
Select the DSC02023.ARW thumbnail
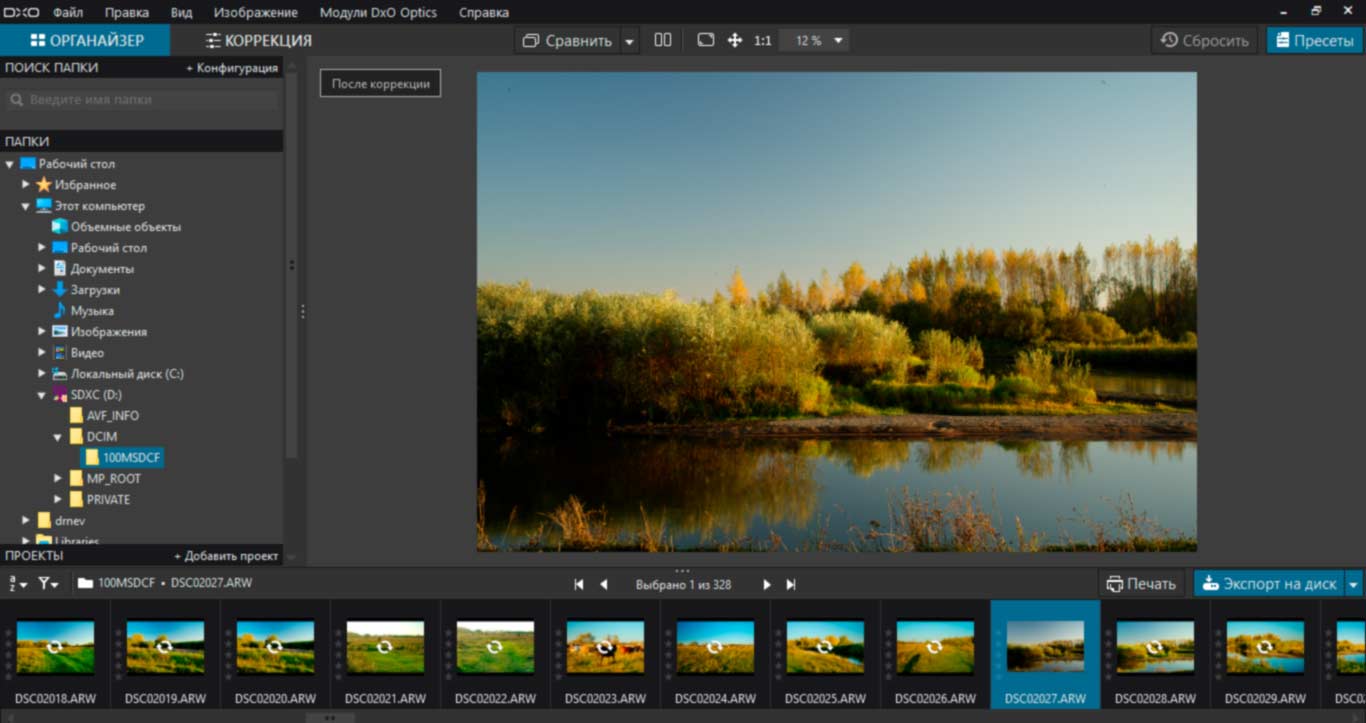pyautogui.click(x=605, y=647)
